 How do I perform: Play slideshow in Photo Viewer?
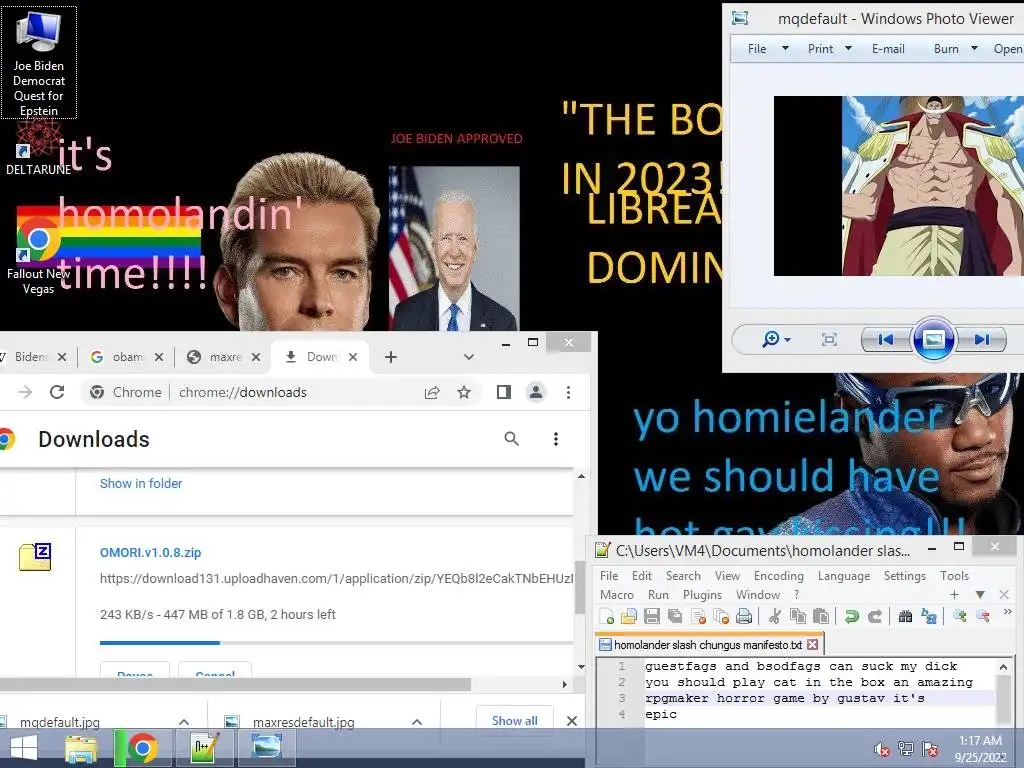tap(933, 339)
